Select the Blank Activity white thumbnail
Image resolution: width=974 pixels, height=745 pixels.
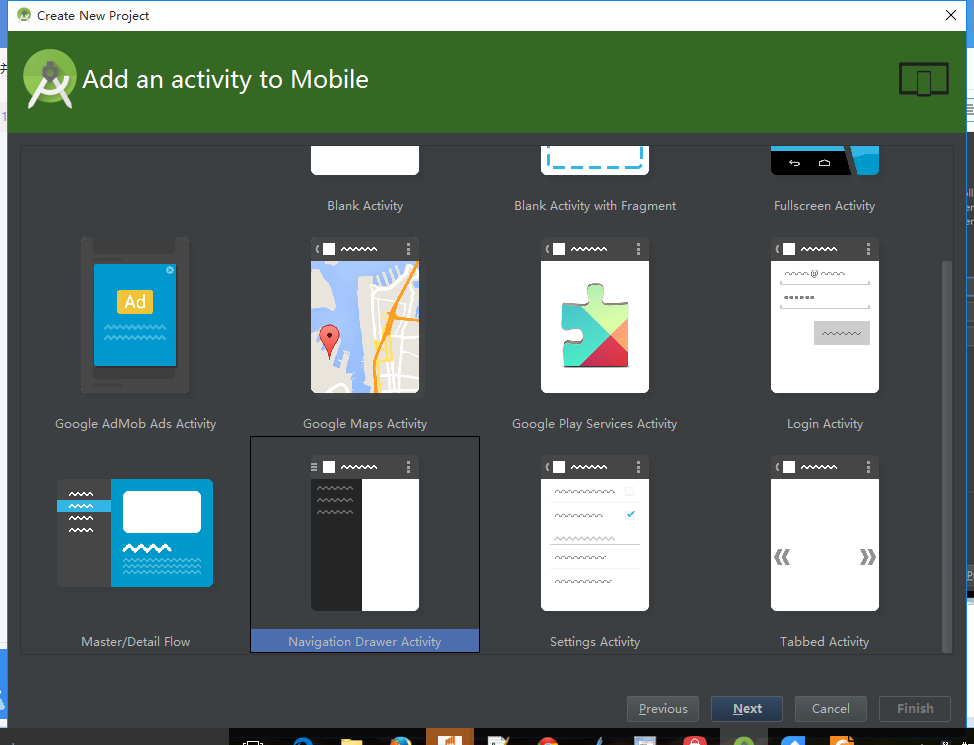[x=365, y=160]
